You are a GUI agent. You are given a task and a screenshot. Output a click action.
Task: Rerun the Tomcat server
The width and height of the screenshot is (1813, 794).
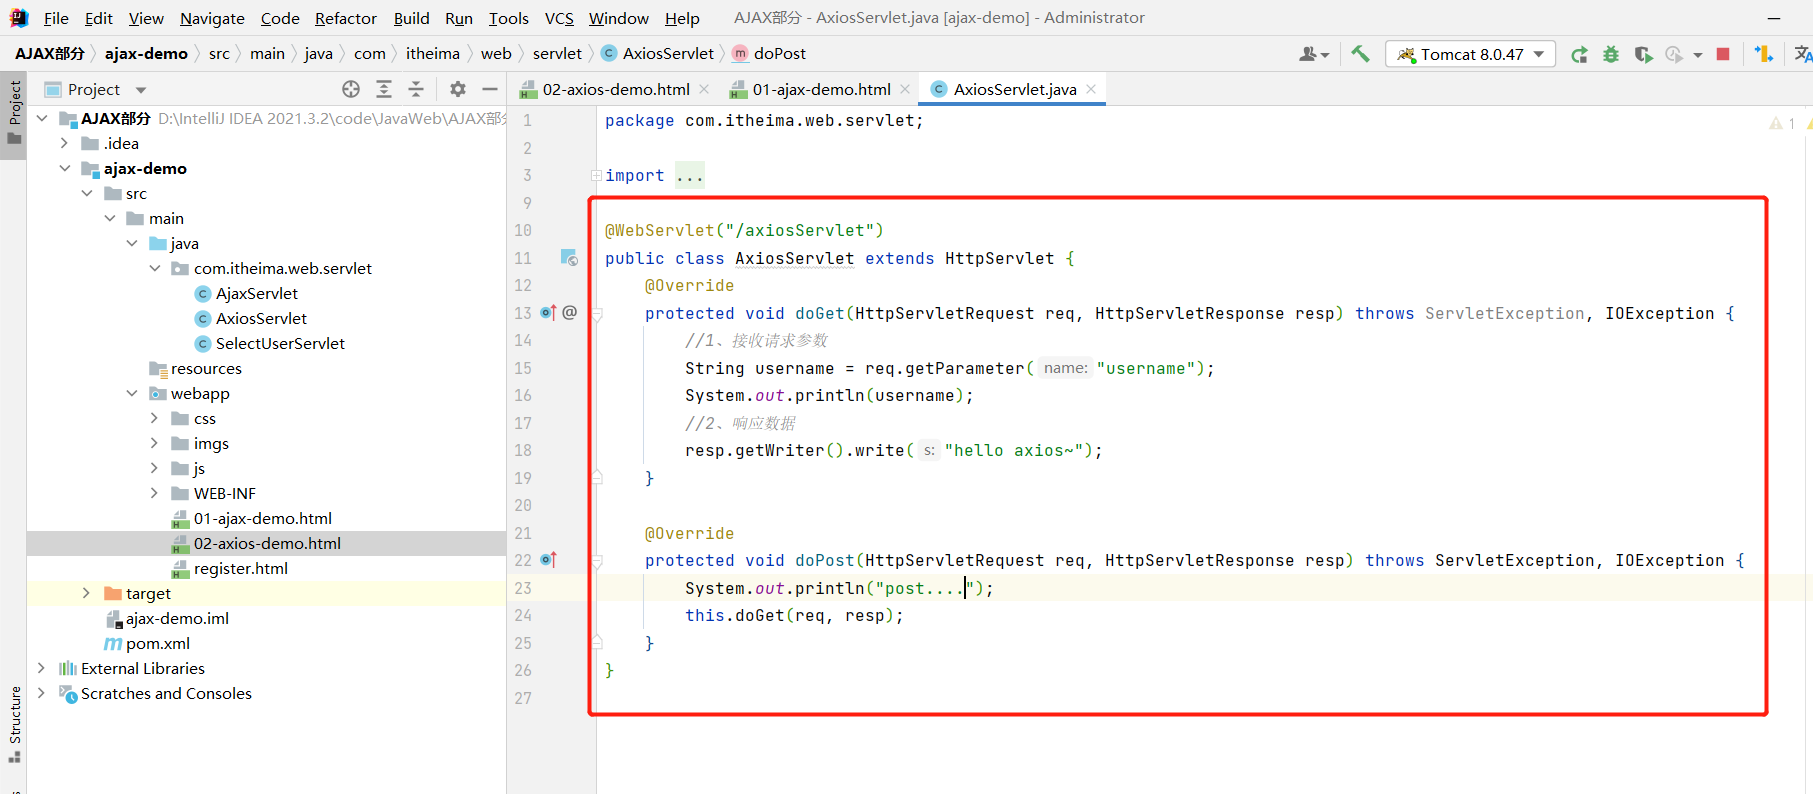point(1579,54)
